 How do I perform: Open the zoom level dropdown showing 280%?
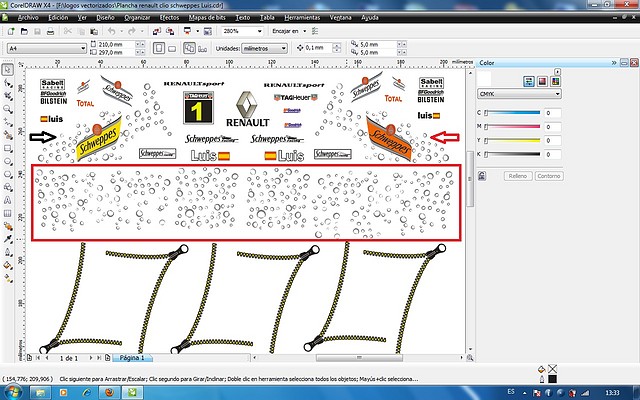(x=260, y=31)
